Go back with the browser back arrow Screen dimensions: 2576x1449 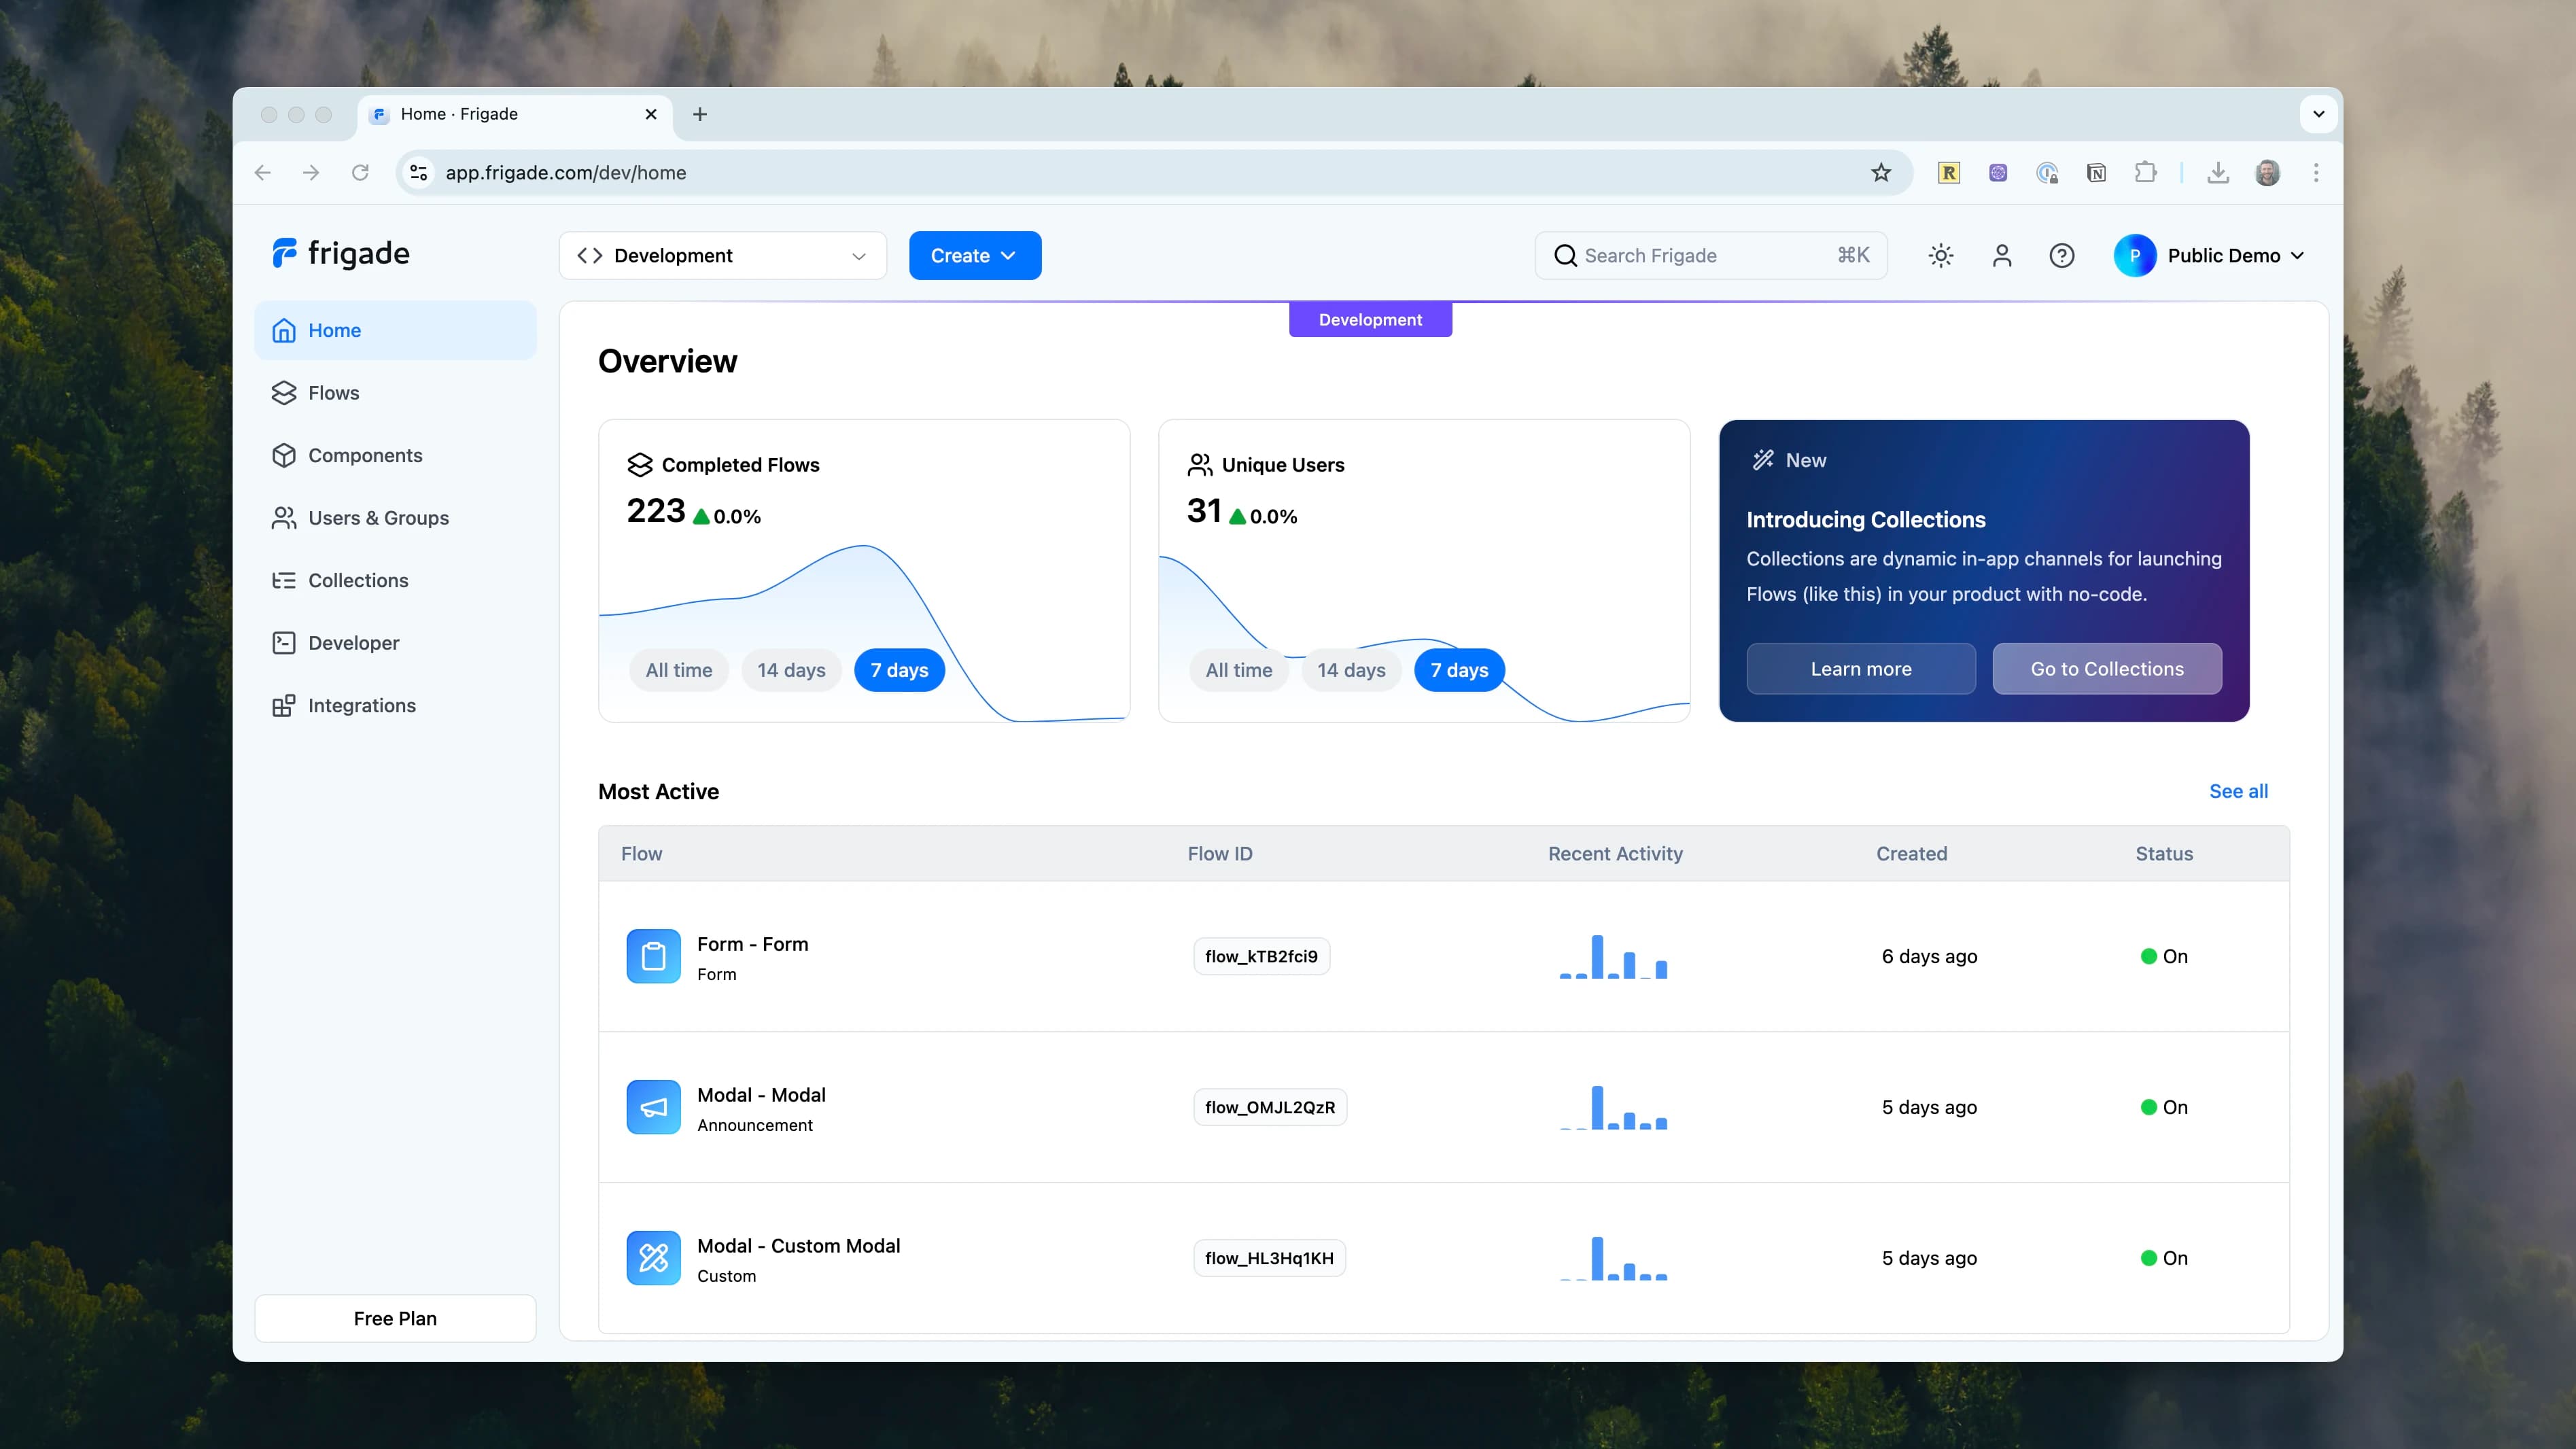click(263, 173)
